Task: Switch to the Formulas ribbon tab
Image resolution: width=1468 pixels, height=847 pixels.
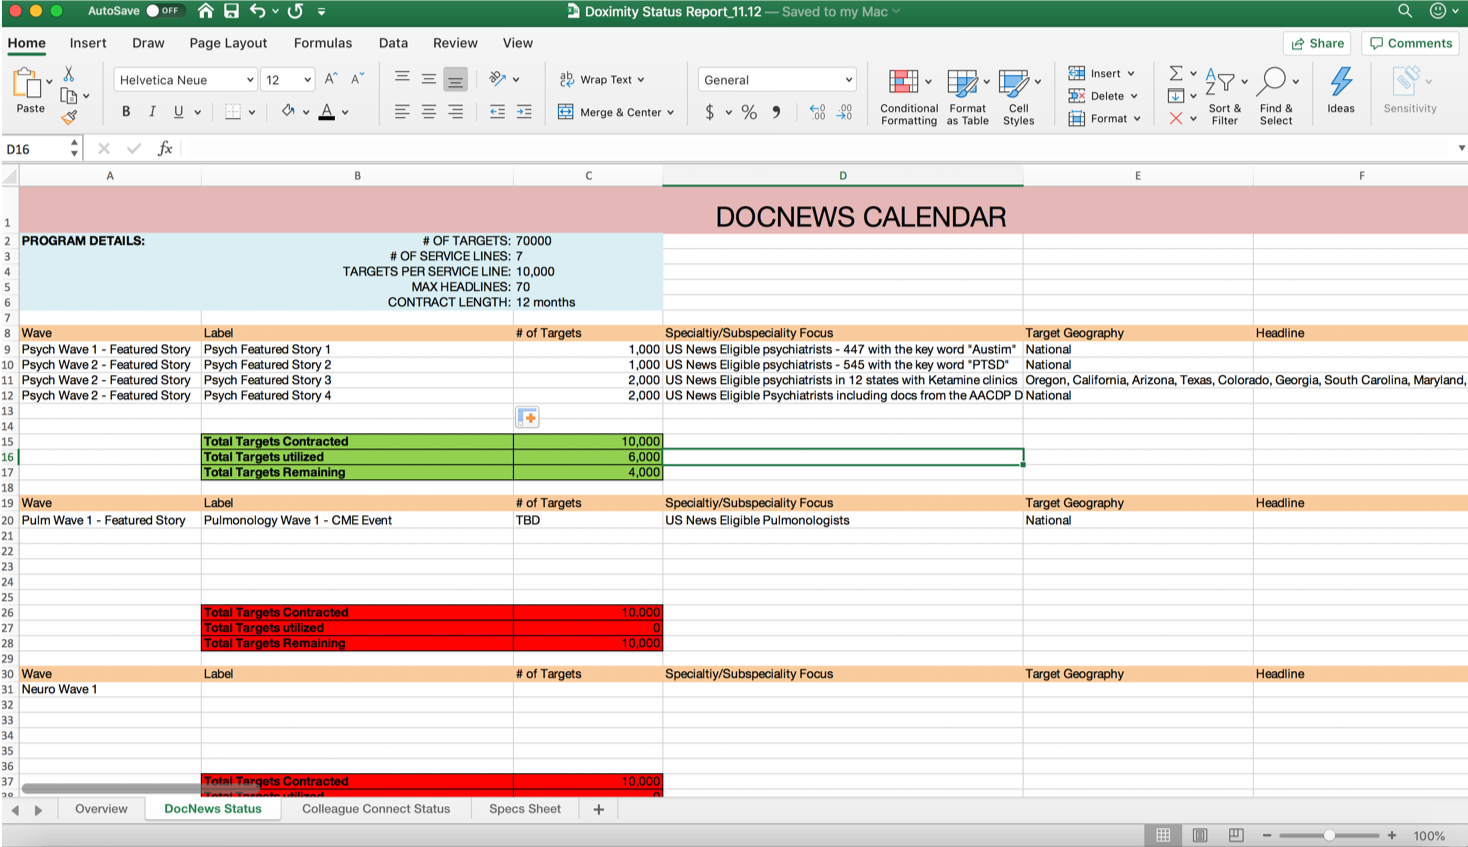Action: pos(323,43)
